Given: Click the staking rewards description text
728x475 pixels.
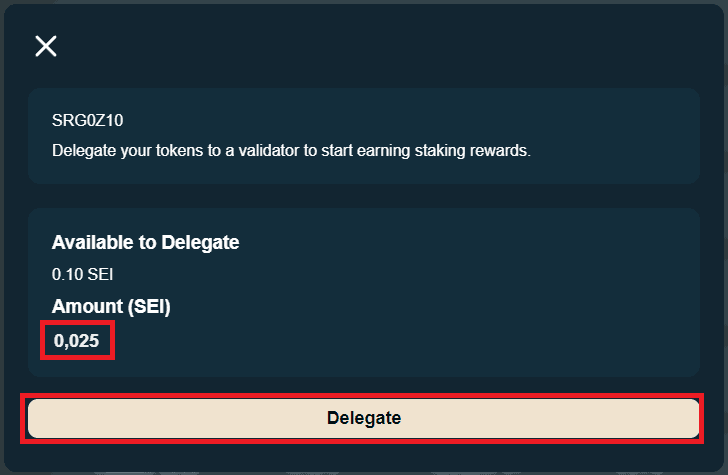Looking at the screenshot, I should [x=290, y=151].
